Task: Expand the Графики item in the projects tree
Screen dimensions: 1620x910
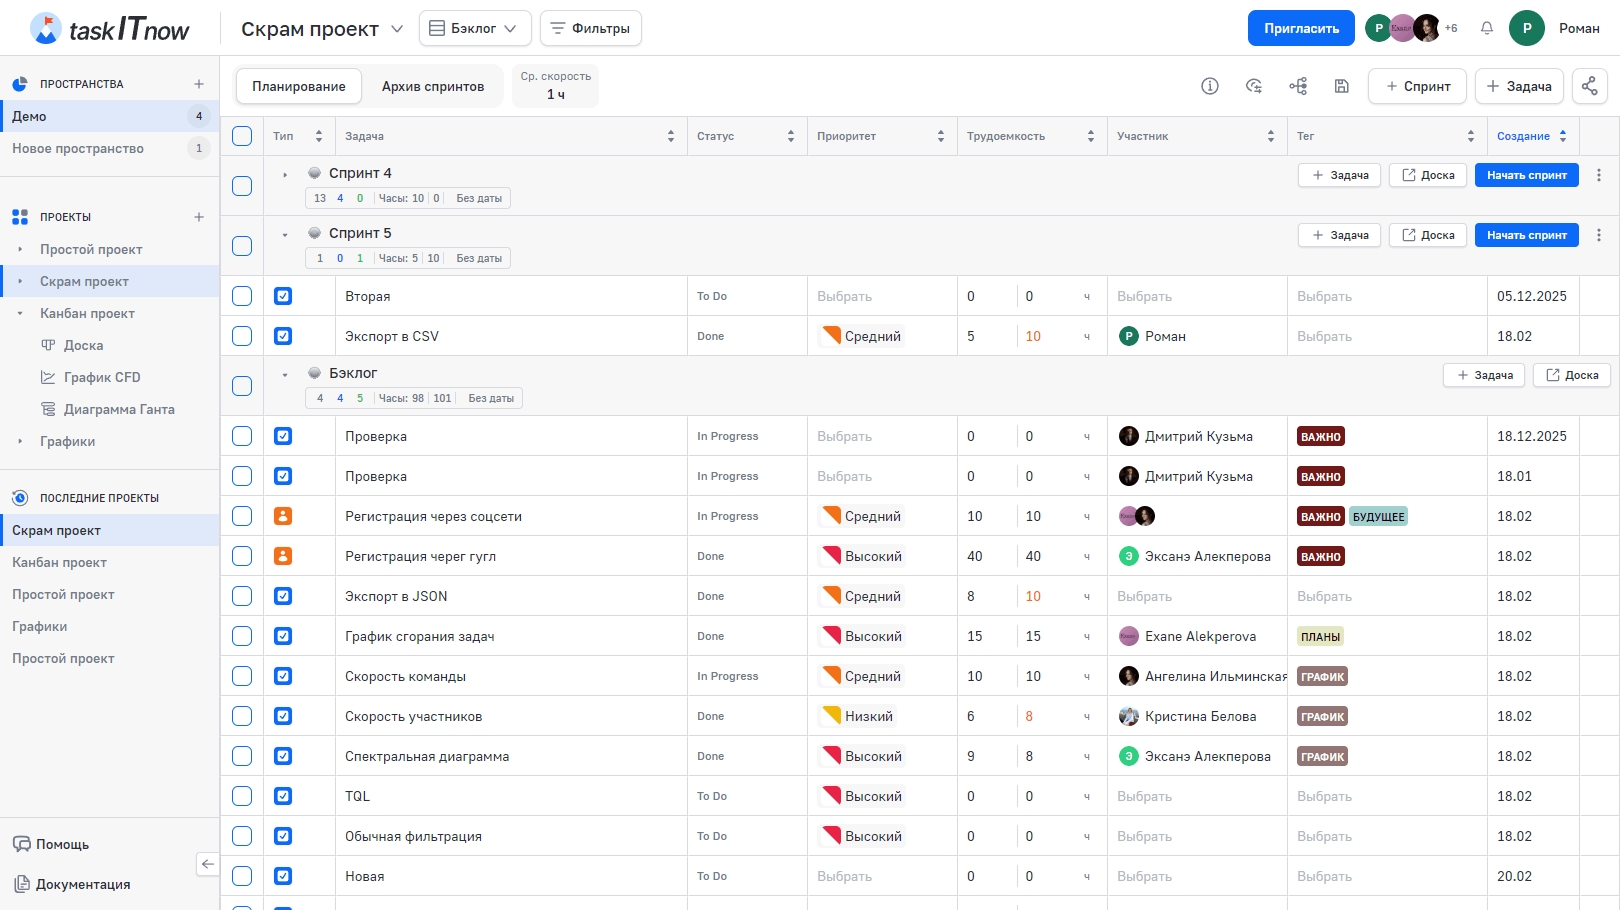Action: [20, 441]
